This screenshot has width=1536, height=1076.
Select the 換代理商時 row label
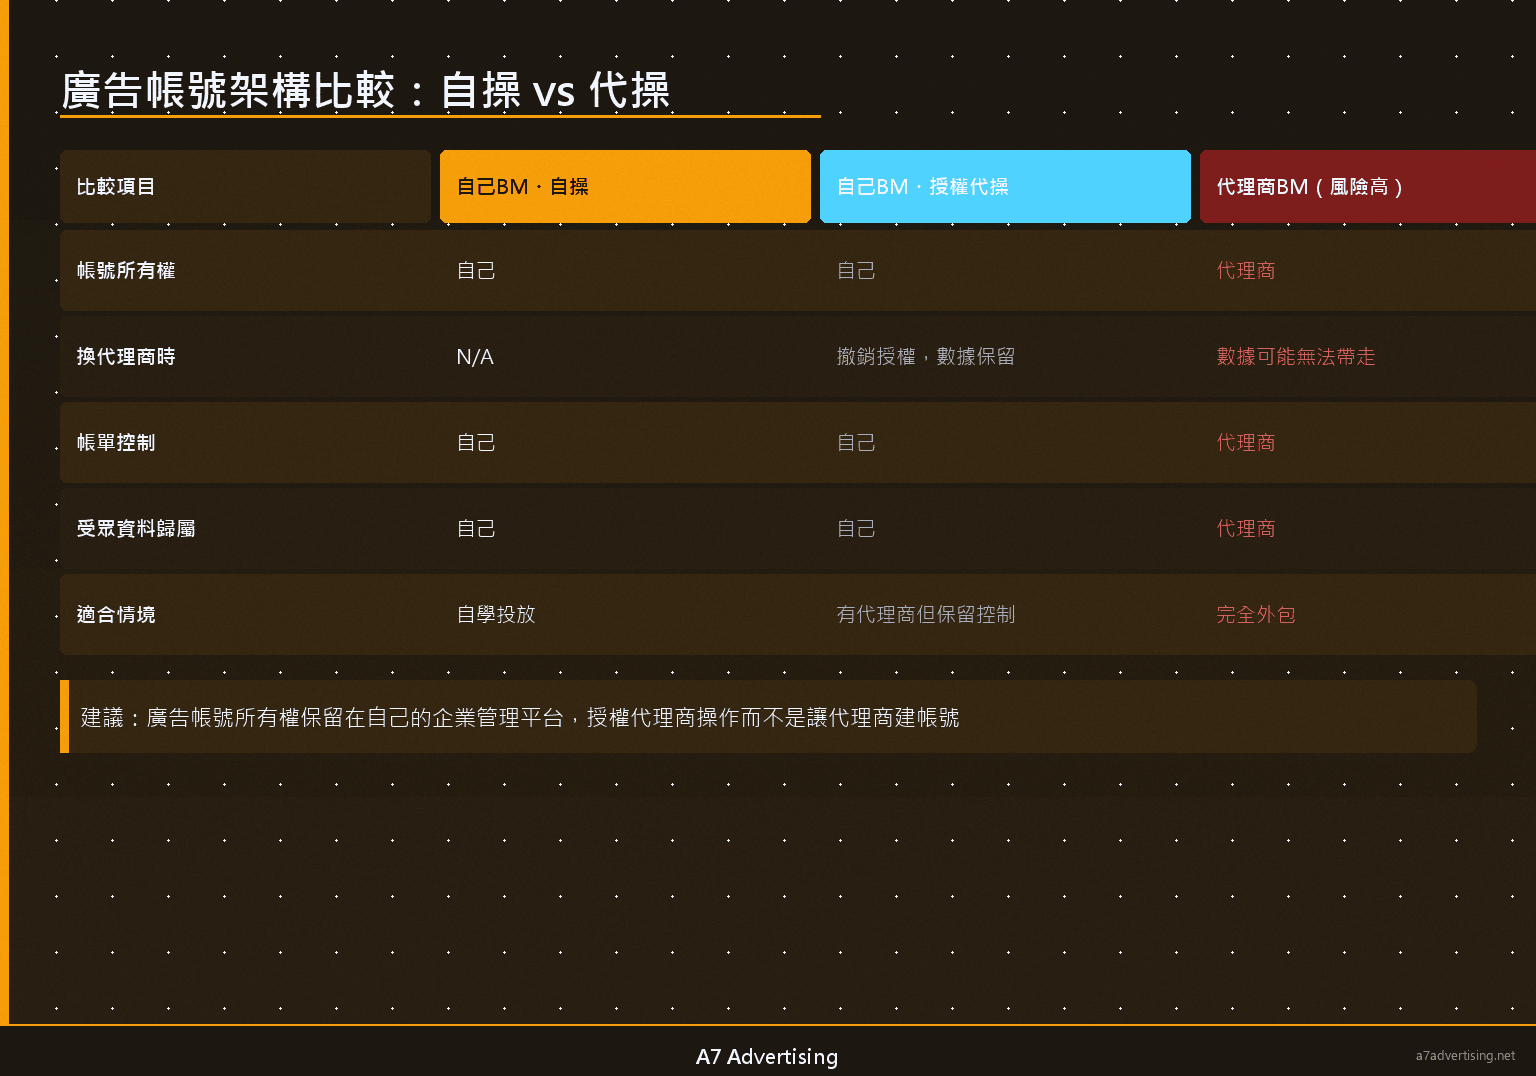126,357
